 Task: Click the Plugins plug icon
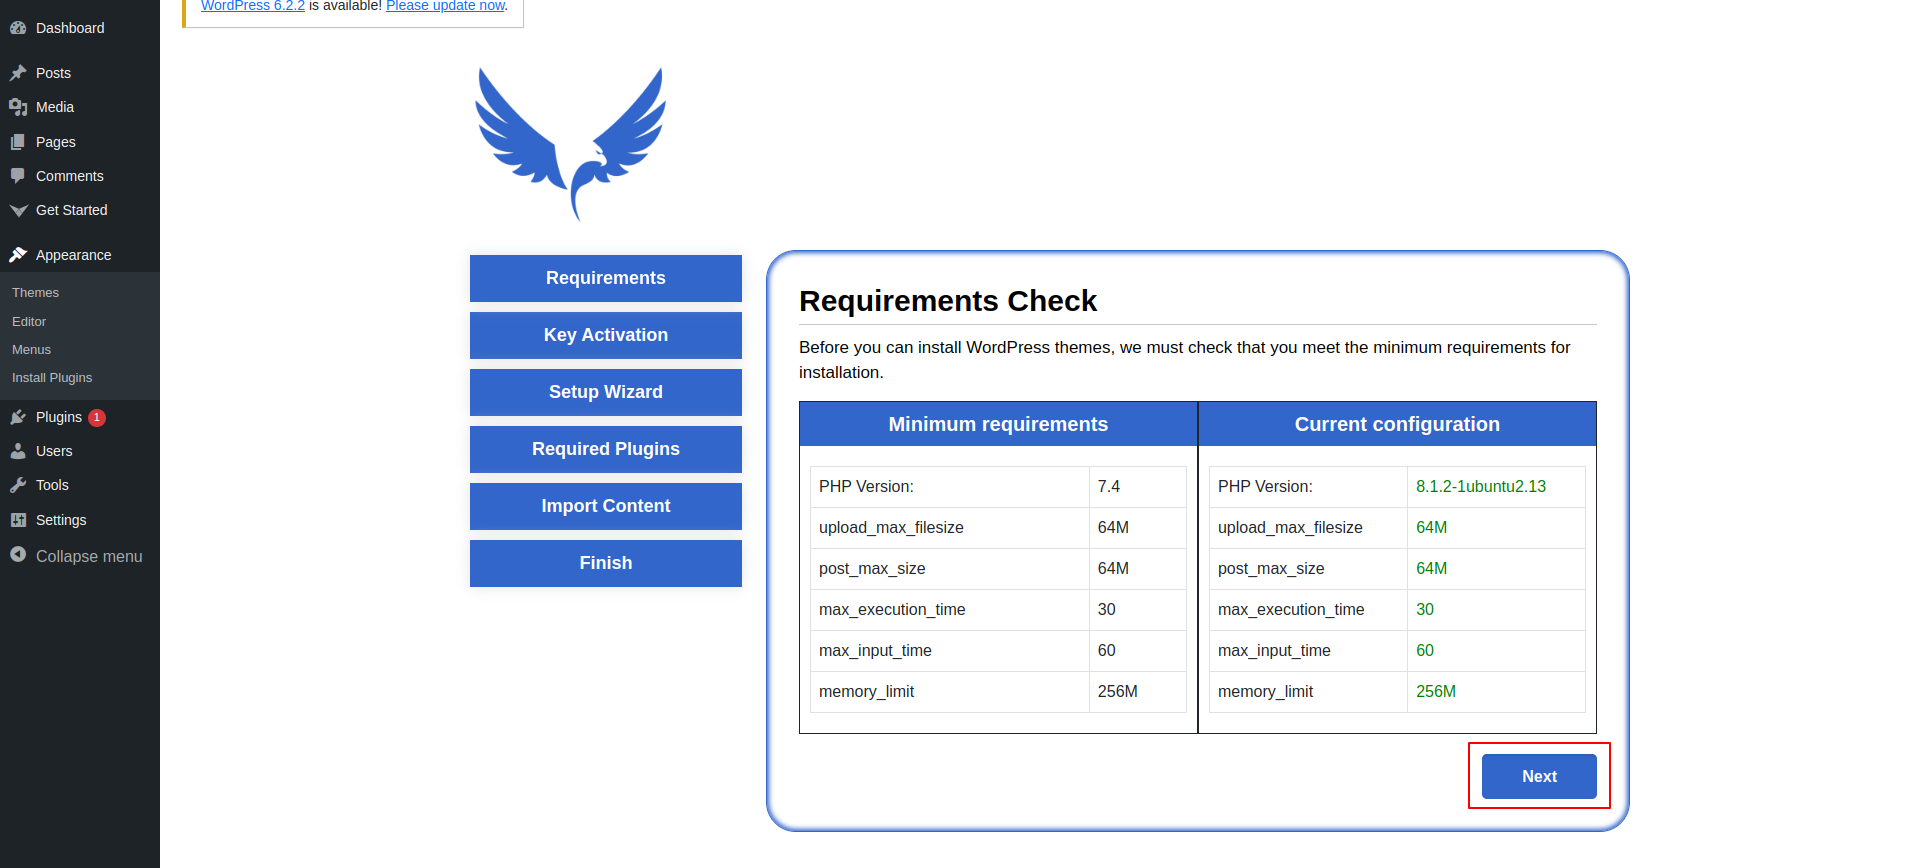click(18, 417)
